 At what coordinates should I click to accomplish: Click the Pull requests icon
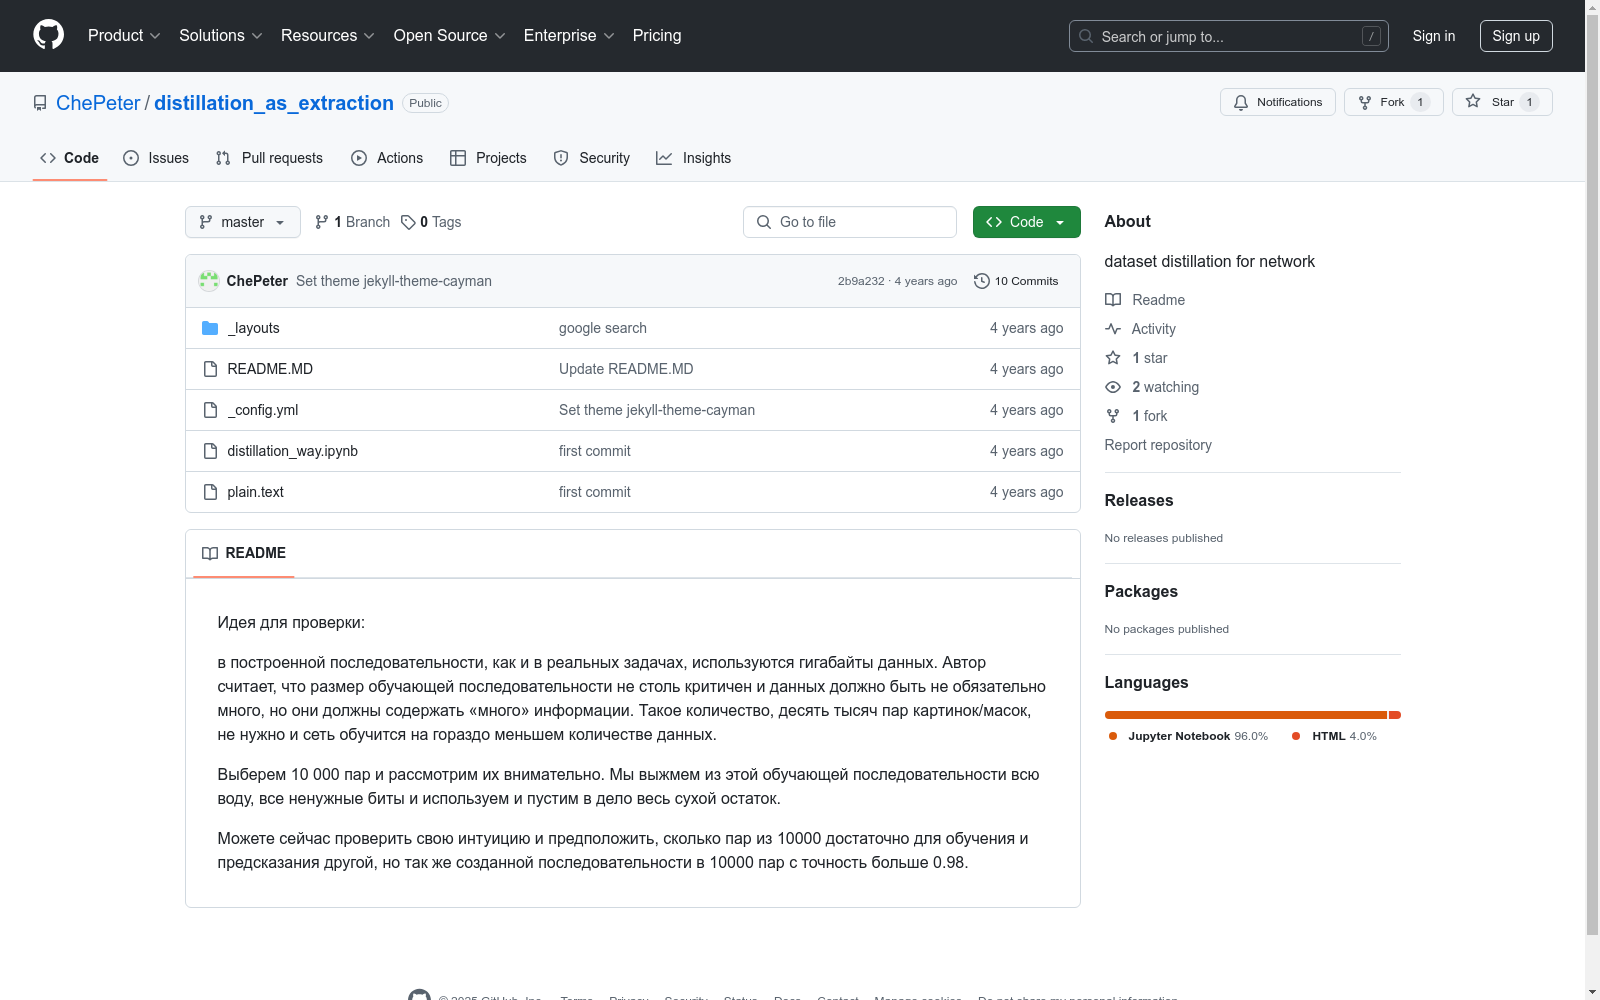[223, 158]
